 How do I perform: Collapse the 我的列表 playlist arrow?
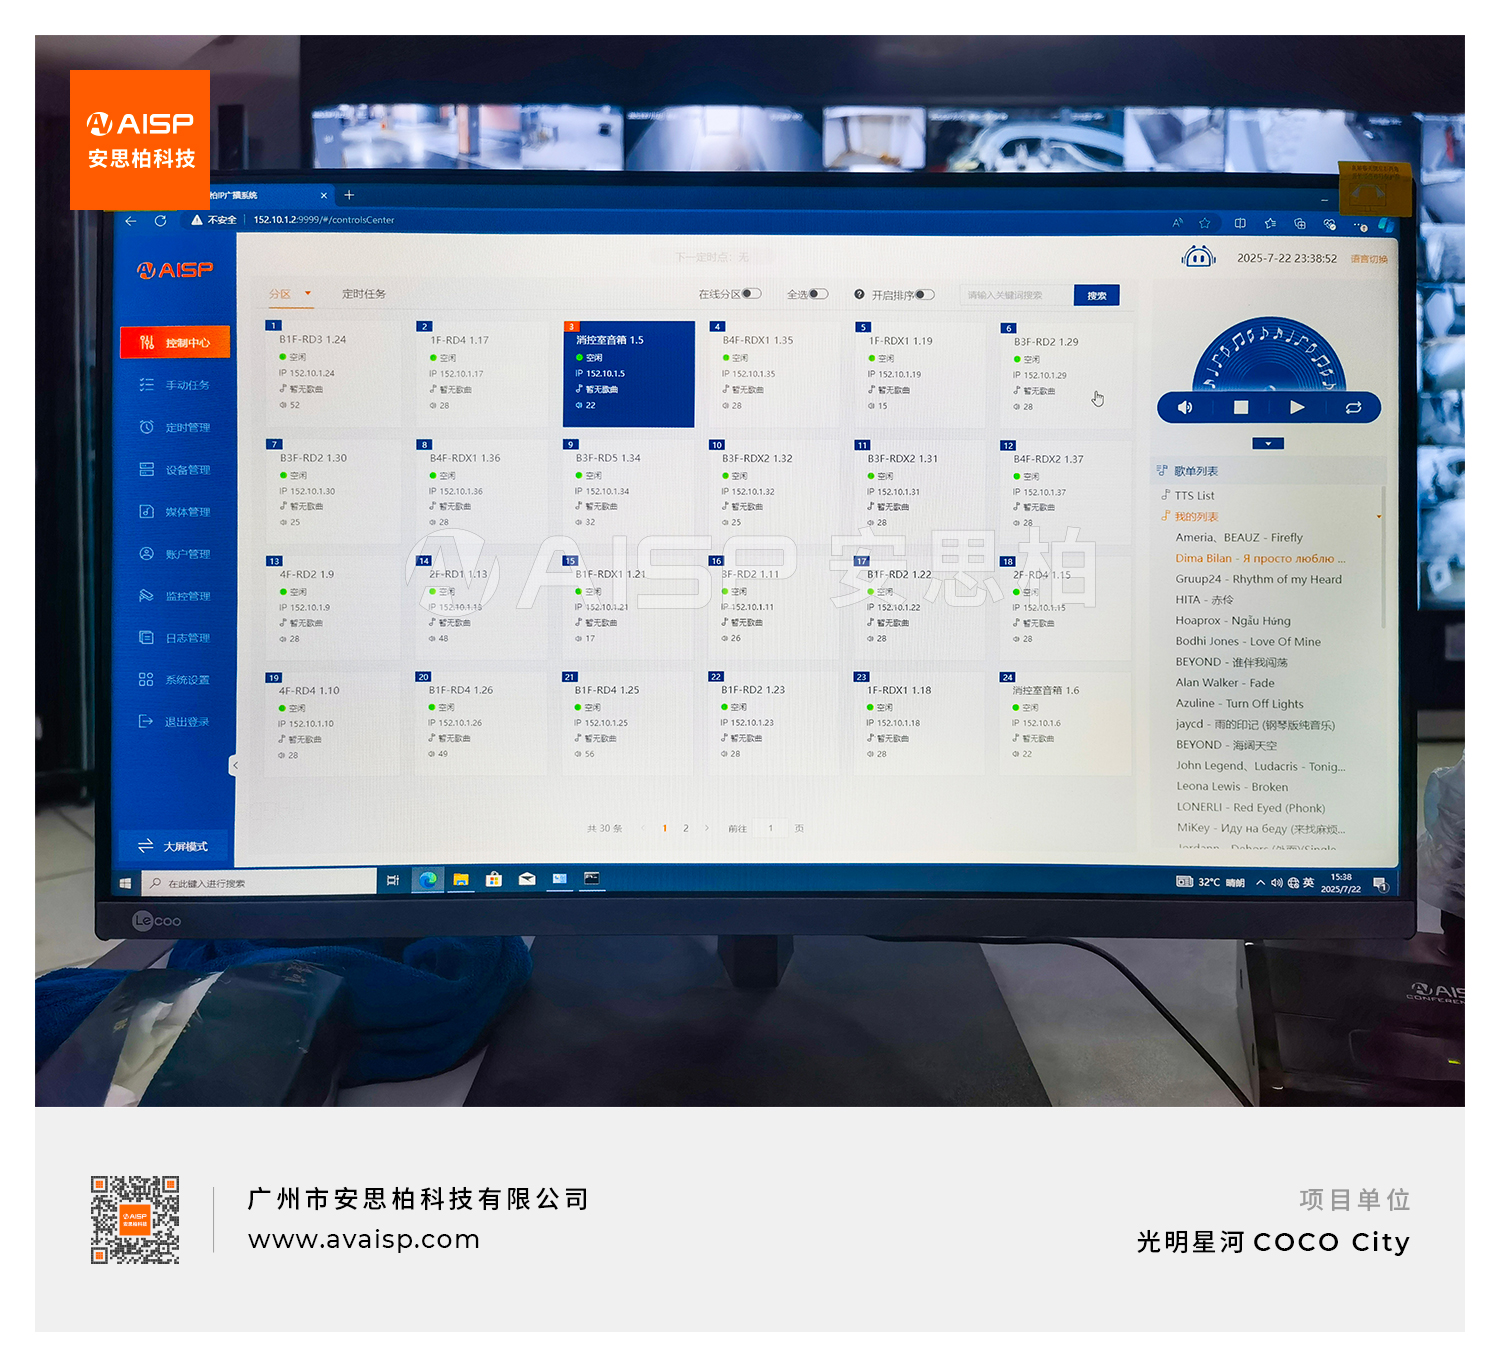click(1379, 517)
